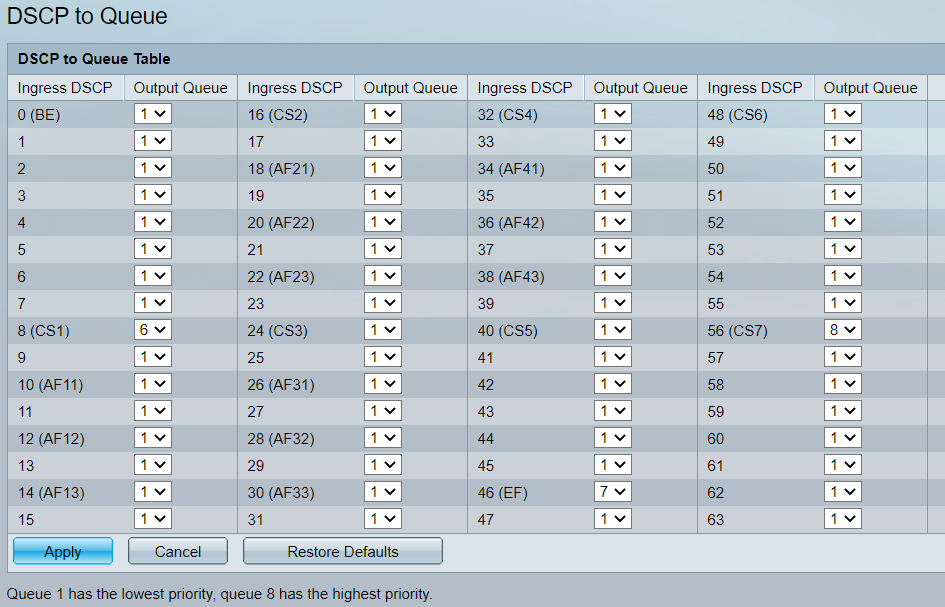Open Output Queue dropdown for DSCP 57
This screenshot has height=607, width=945.
(x=843, y=357)
